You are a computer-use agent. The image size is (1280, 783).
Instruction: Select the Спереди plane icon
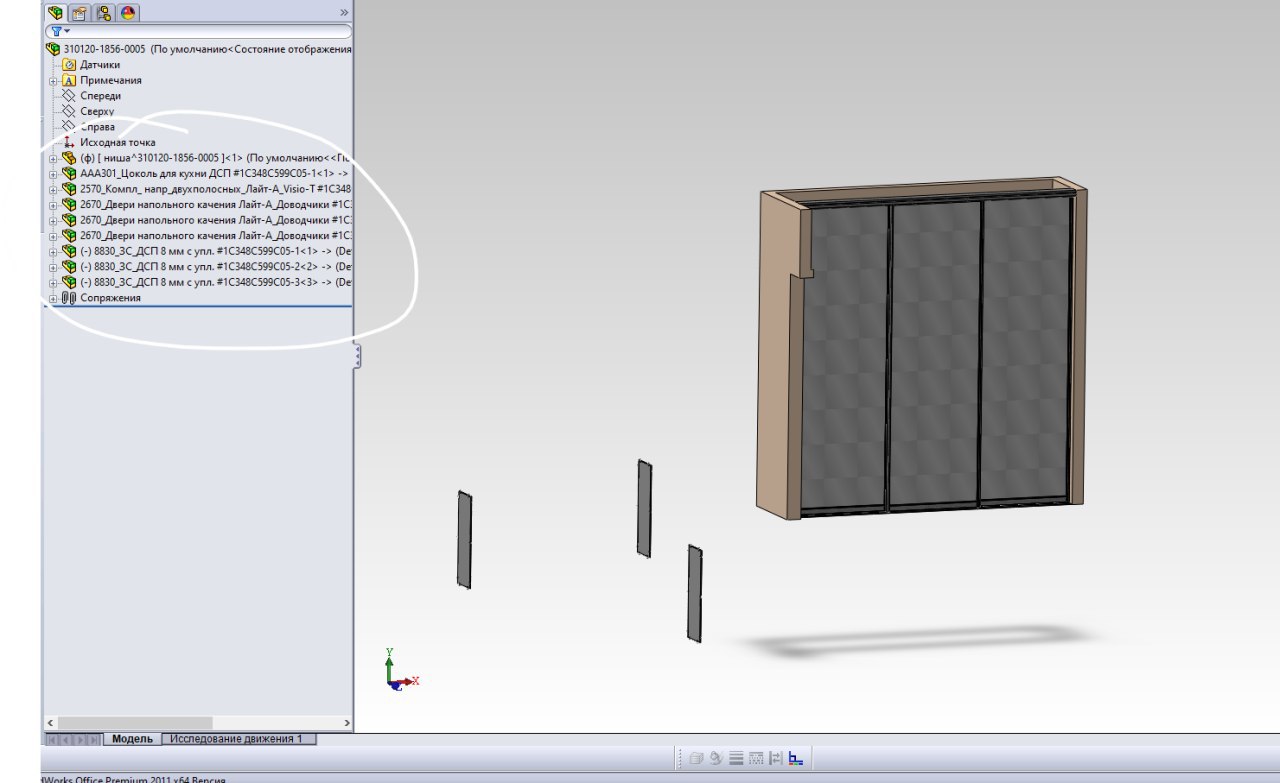point(69,96)
